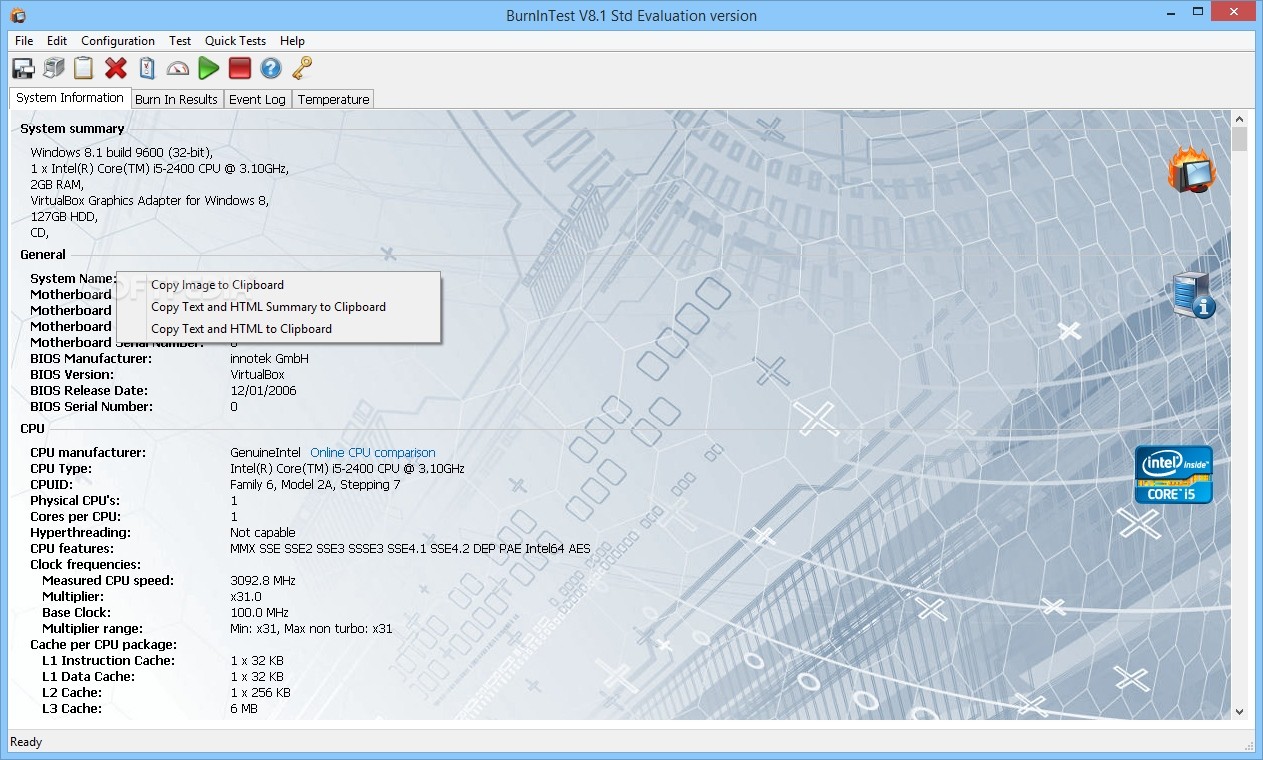Click the CPU features MMX SSE list

pos(410,549)
